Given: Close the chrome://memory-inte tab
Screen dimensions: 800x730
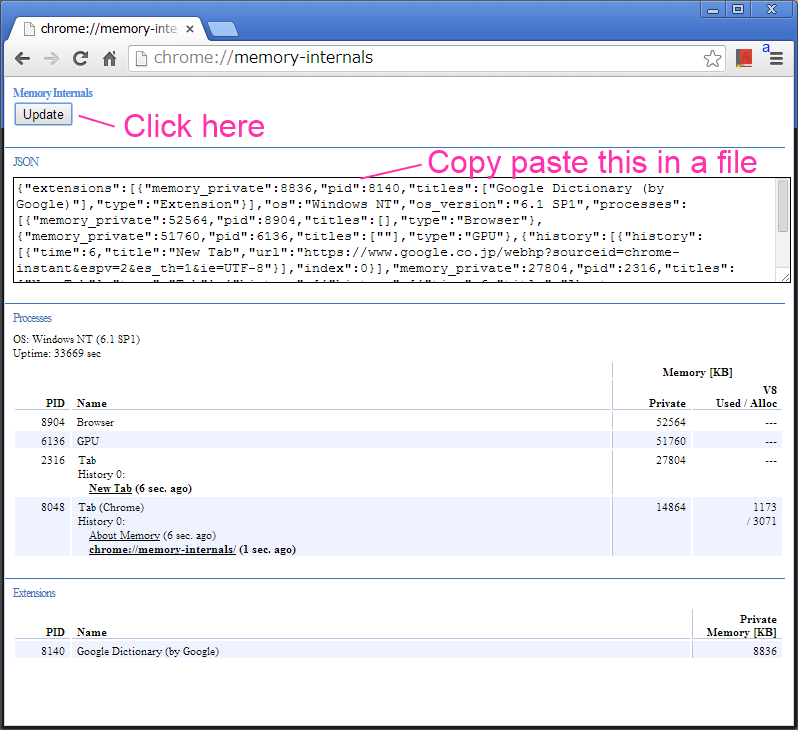Looking at the screenshot, I should pyautogui.click(x=190, y=29).
